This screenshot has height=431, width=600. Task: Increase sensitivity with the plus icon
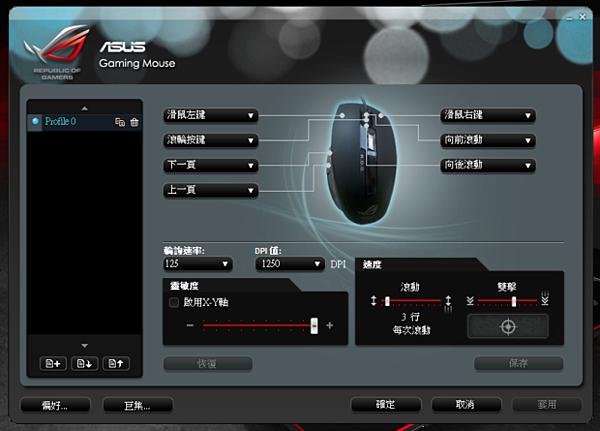330,325
